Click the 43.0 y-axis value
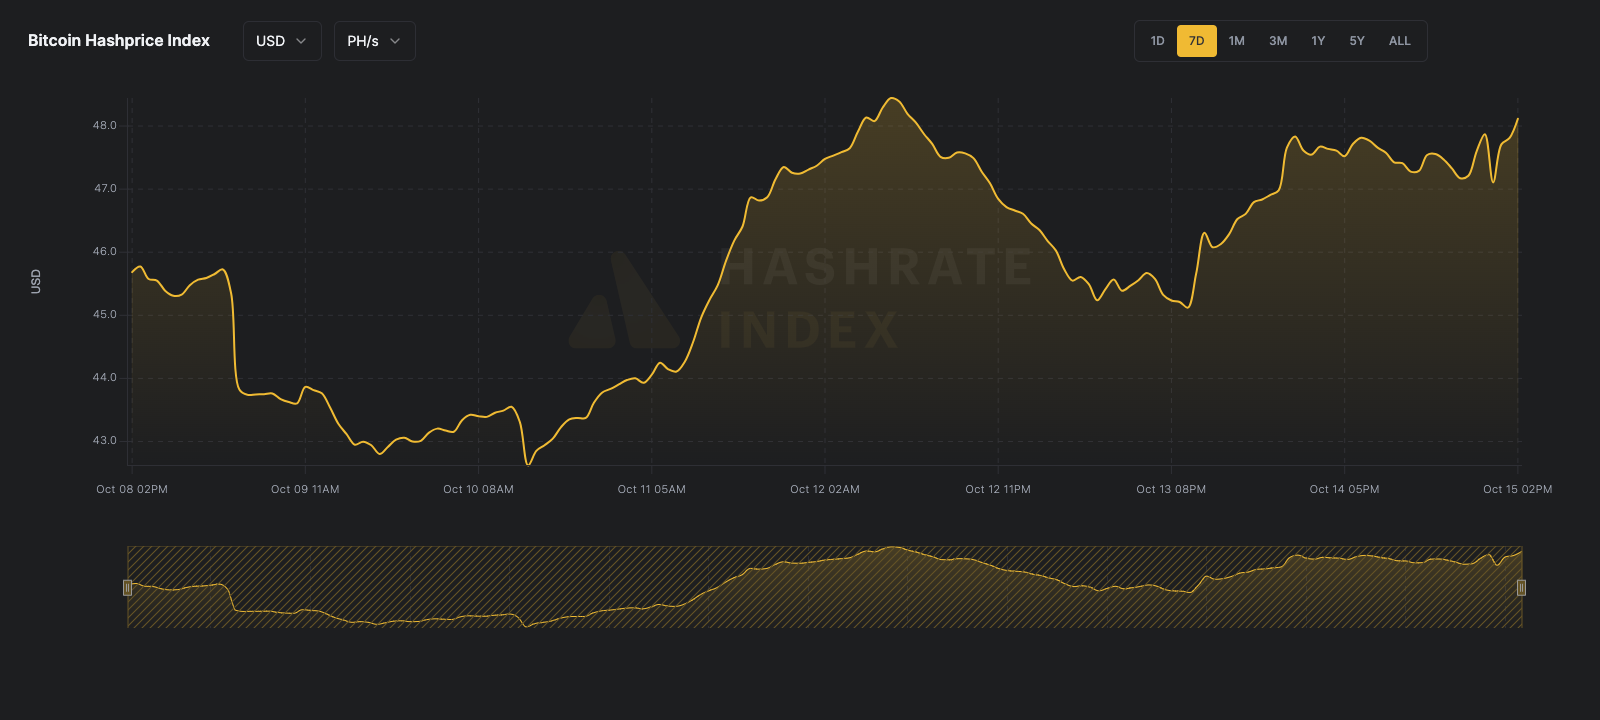The image size is (1600, 720). pos(105,441)
